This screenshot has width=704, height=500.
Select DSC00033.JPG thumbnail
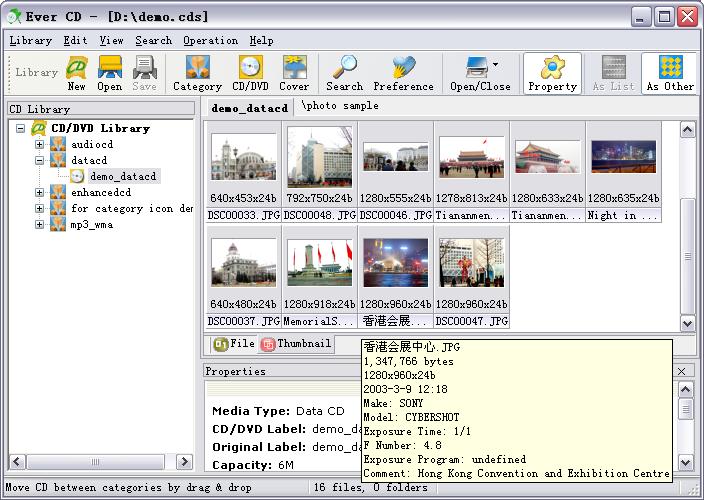[243, 157]
